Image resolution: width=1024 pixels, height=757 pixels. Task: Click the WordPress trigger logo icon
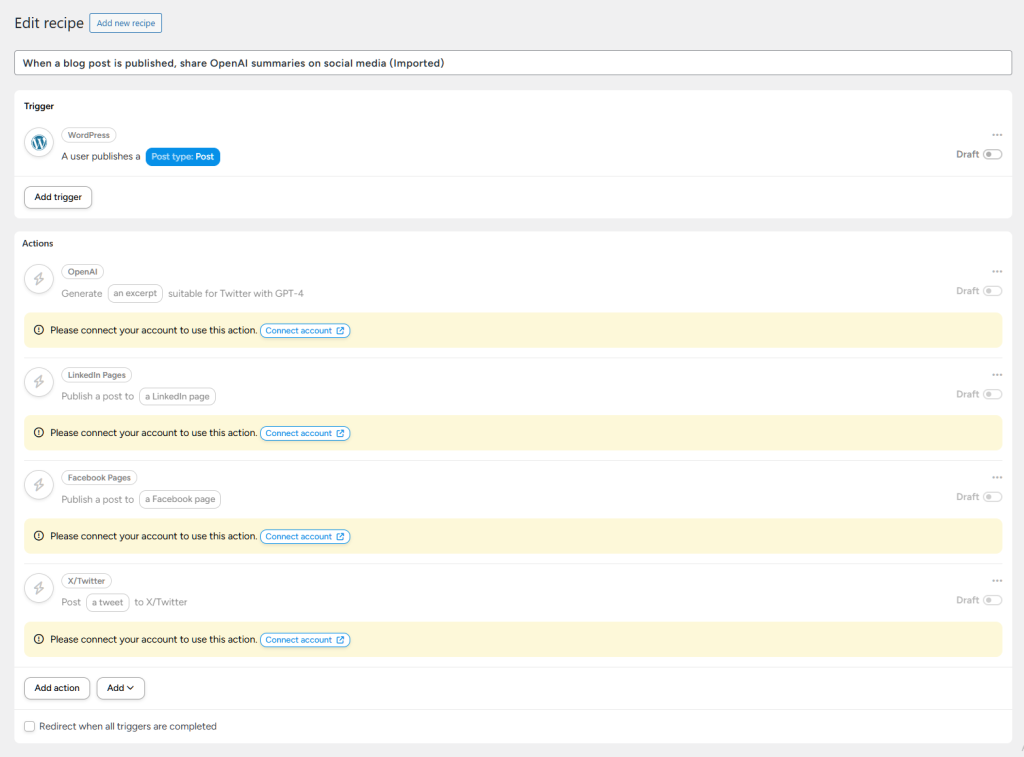coord(38,143)
